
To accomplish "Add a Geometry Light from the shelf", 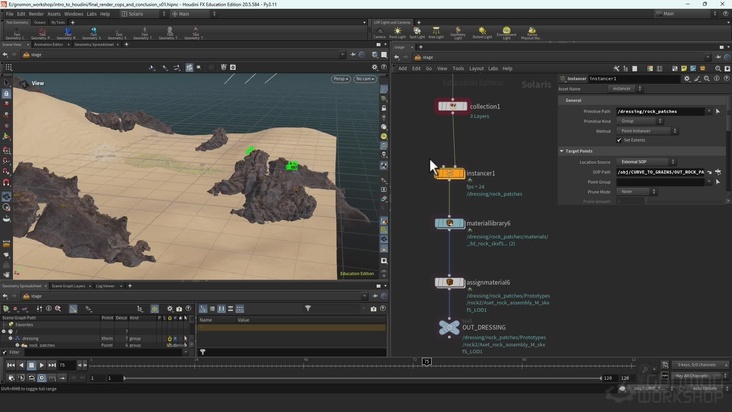I will tap(458, 33).
